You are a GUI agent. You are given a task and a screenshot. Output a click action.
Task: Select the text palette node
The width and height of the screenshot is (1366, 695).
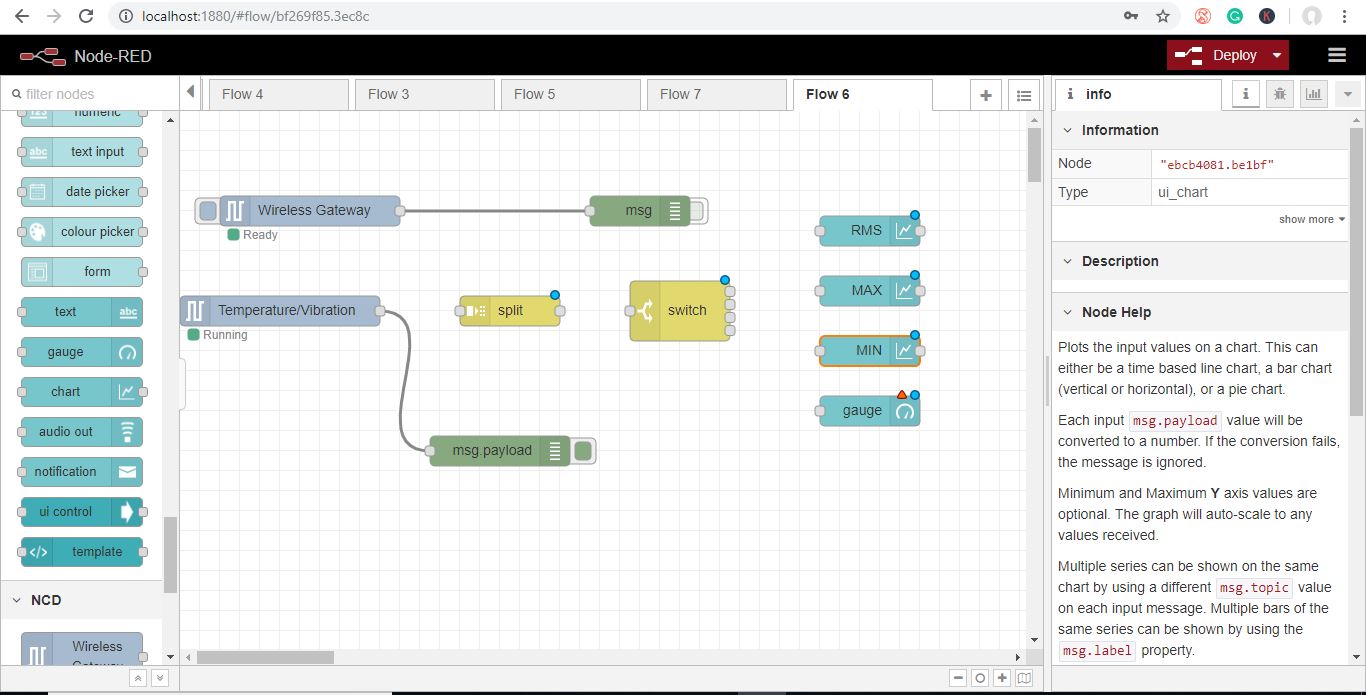click(82, 312)
